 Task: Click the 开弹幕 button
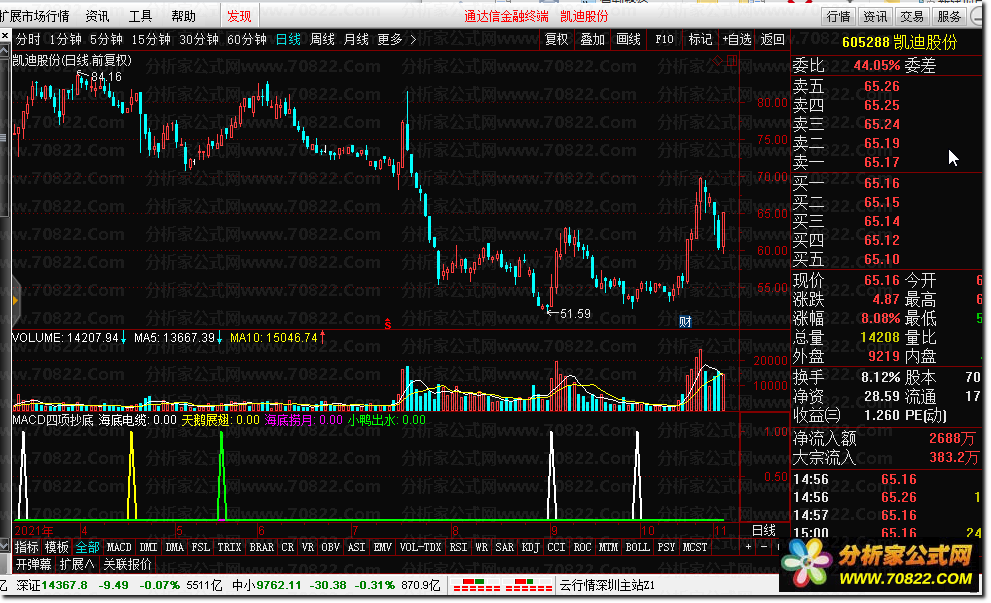pyautogui.click(x=33, y=564)
